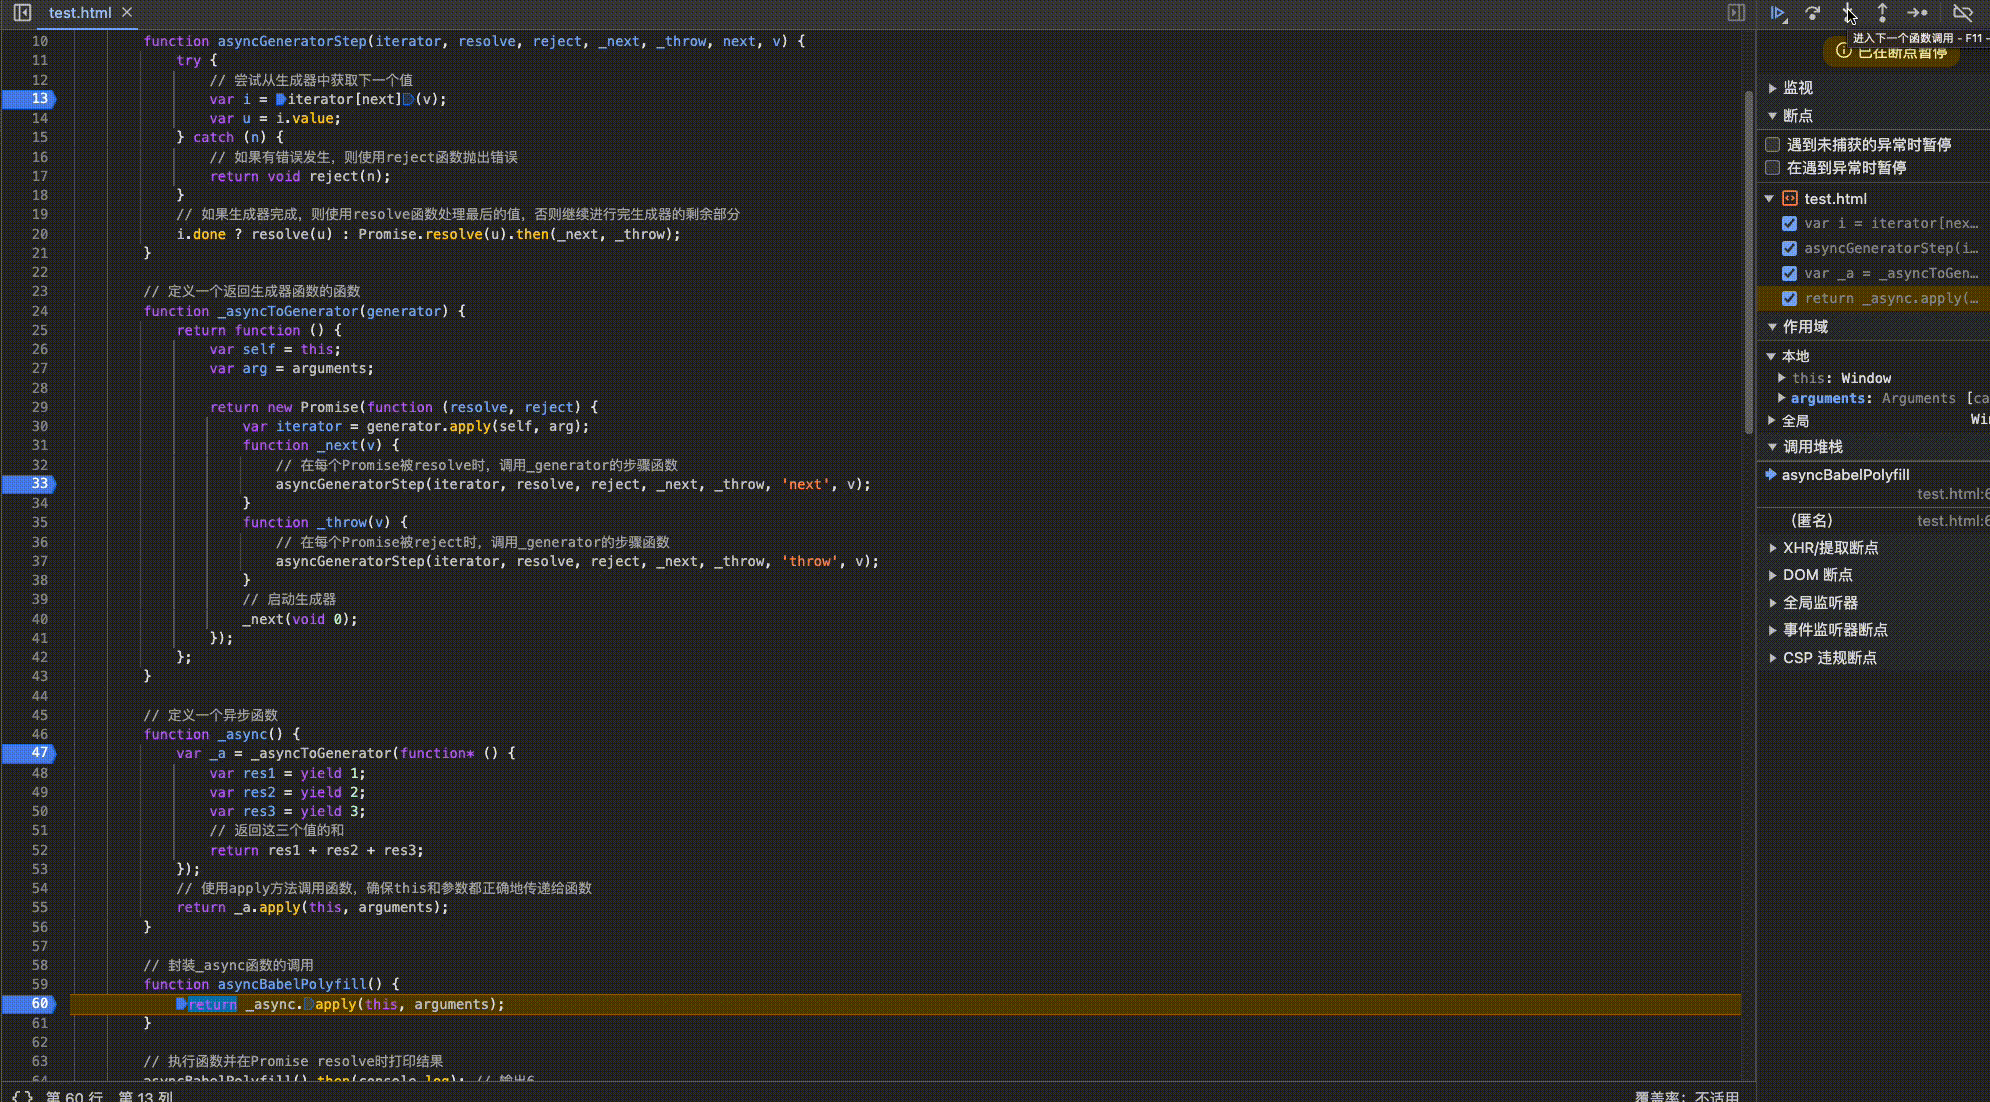Click the pretty print braces icon
The image size is (1990, 1102).
(x=22, y=1096)
